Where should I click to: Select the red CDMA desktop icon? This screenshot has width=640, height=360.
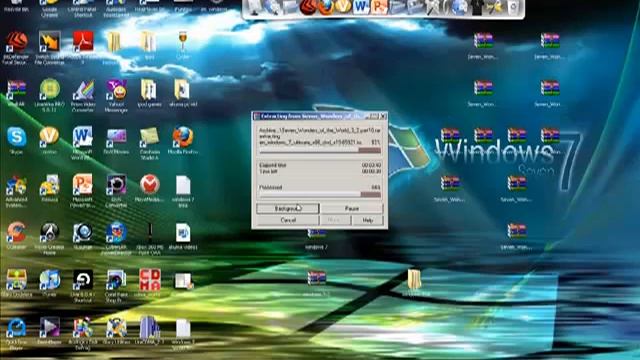pos(149,279)
